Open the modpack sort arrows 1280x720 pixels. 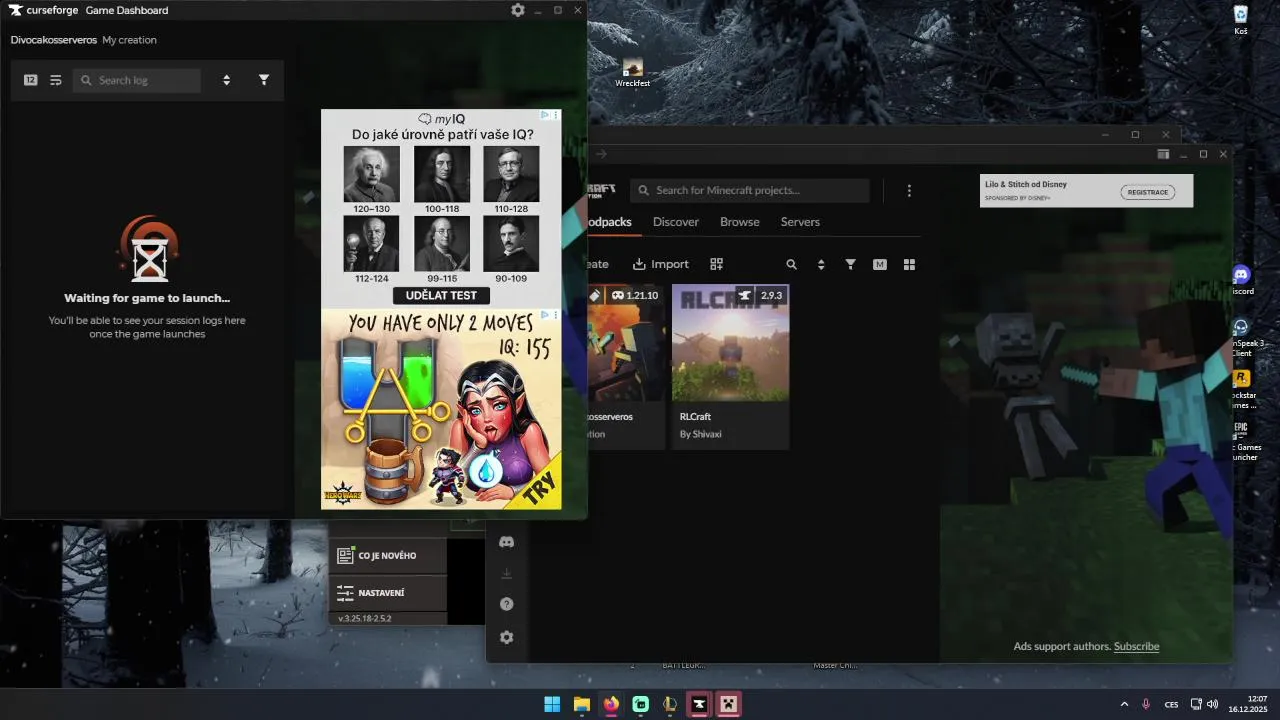click(821, 264)
